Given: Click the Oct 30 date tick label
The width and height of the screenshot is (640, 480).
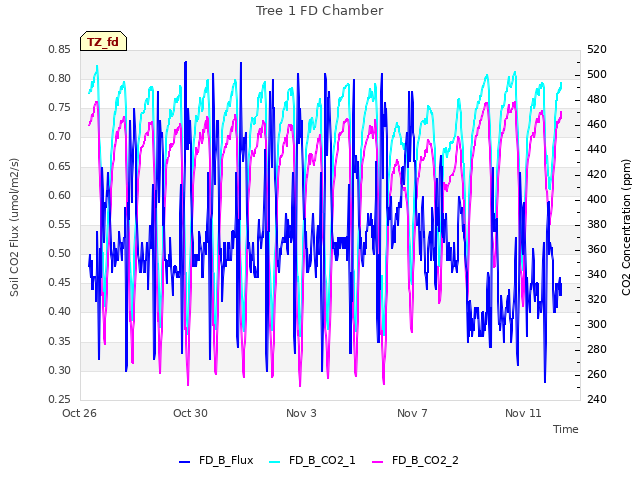Looking at the screenshot, I should tap(190, 413).
